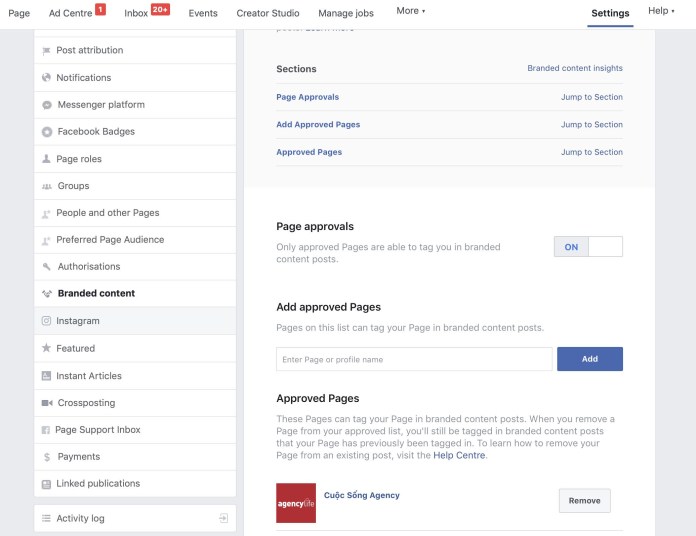This screenshot has height=536, width=696.
Task: Click the Page roles person icon
Action: (x=46, y=159)
